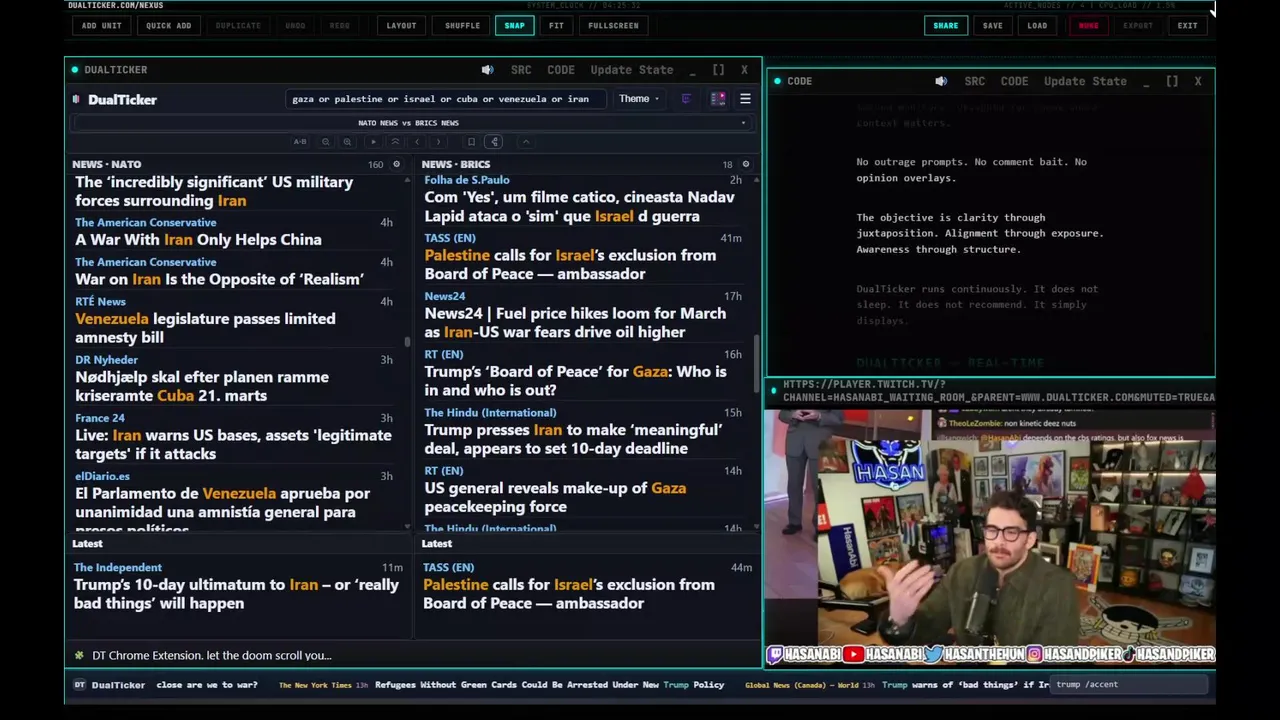Open 'A War With Iran Only Helps China'
Viewport: 1280px width, 720px height.
click(x=198, y=240)
